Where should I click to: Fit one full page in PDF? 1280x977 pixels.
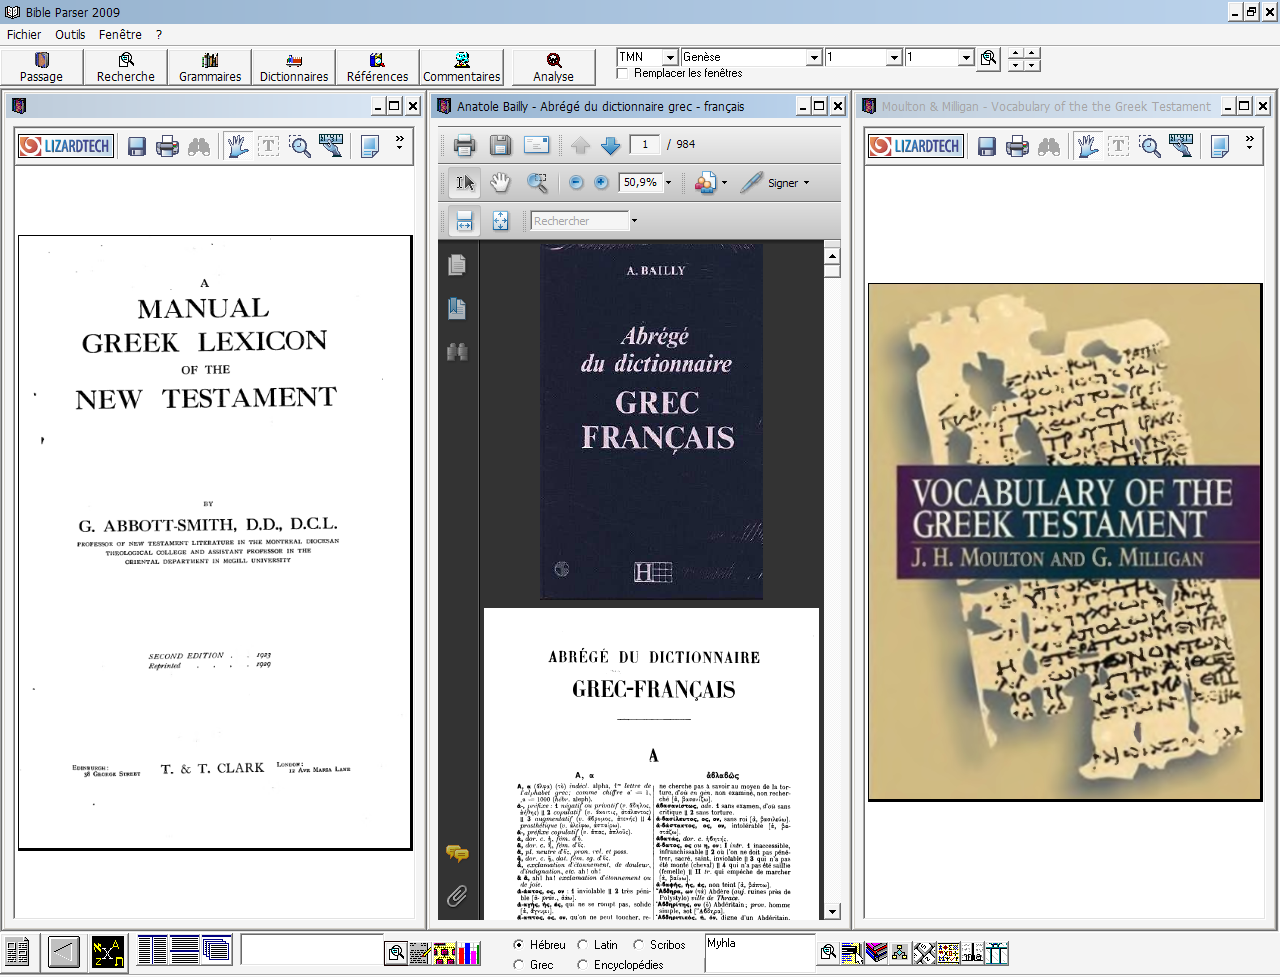point(500,221)
